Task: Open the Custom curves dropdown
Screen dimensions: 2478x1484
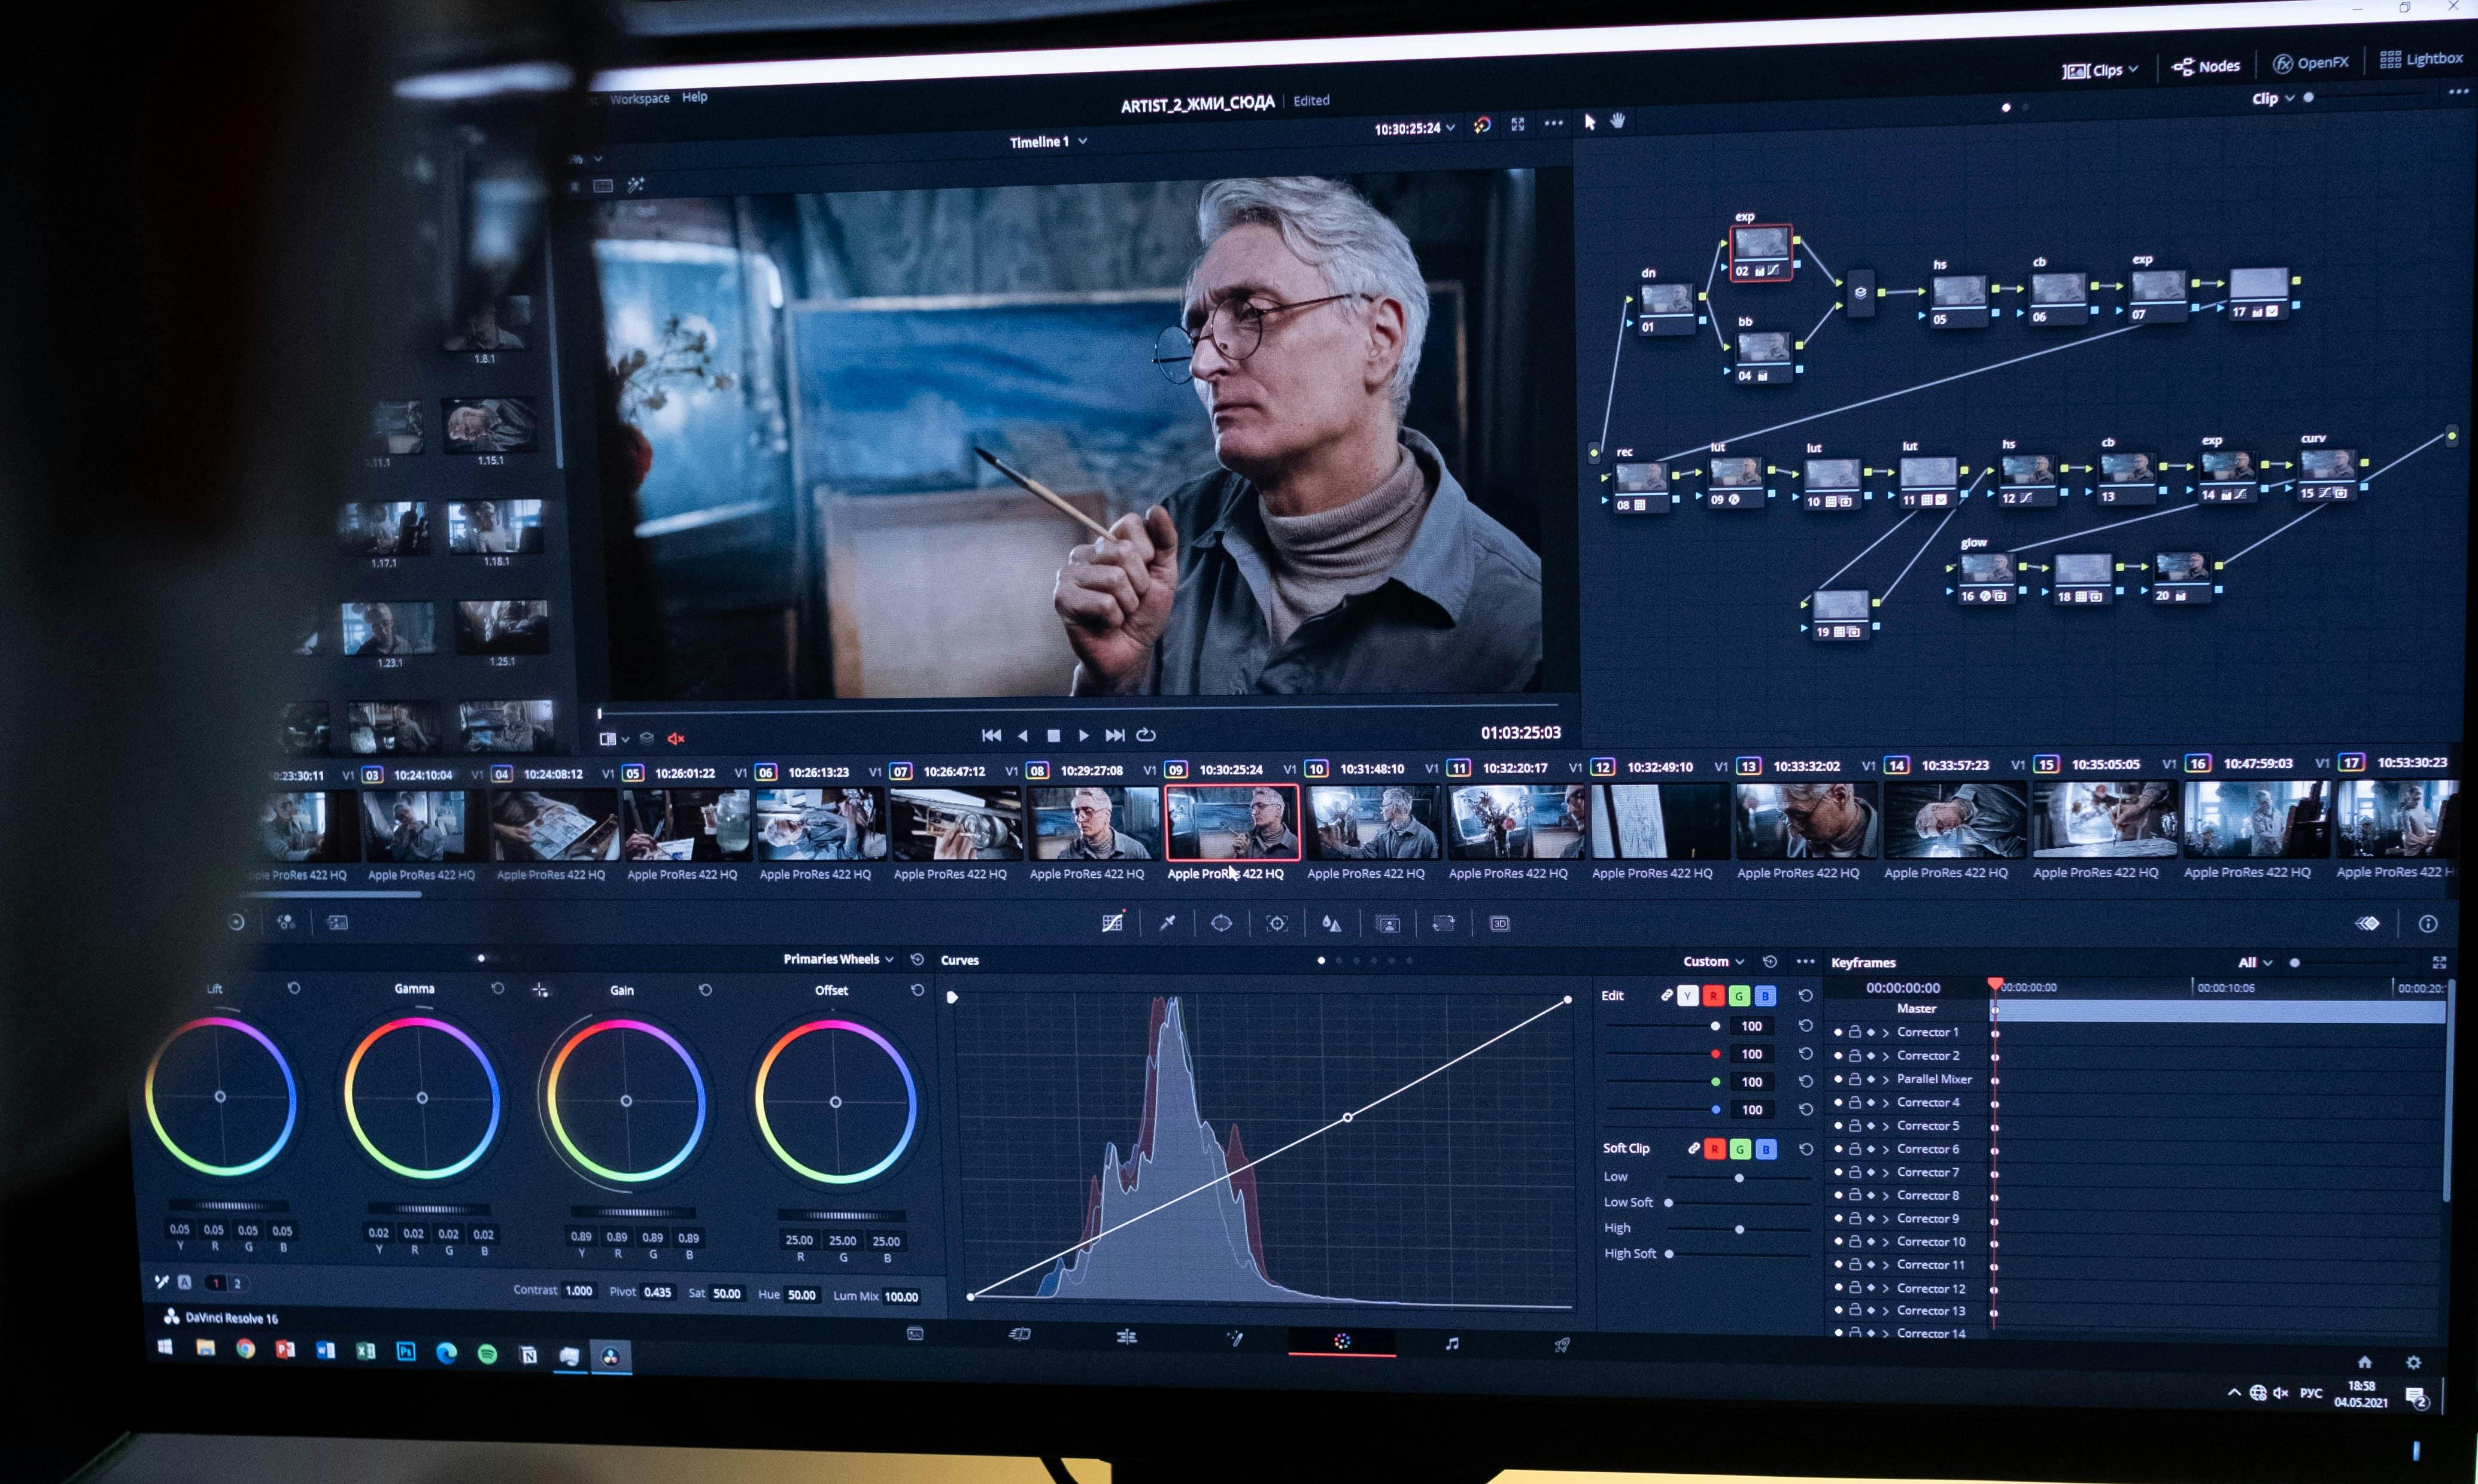Action: pos(1713,961)
